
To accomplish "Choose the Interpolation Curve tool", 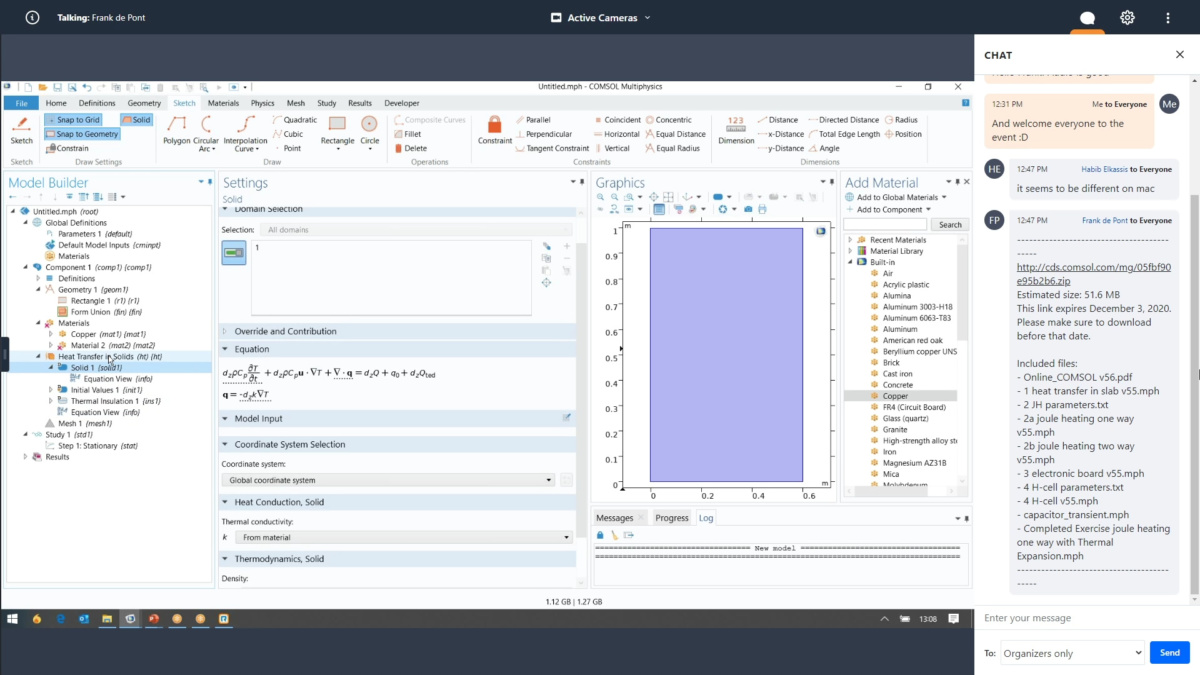I will pos(245,132).
